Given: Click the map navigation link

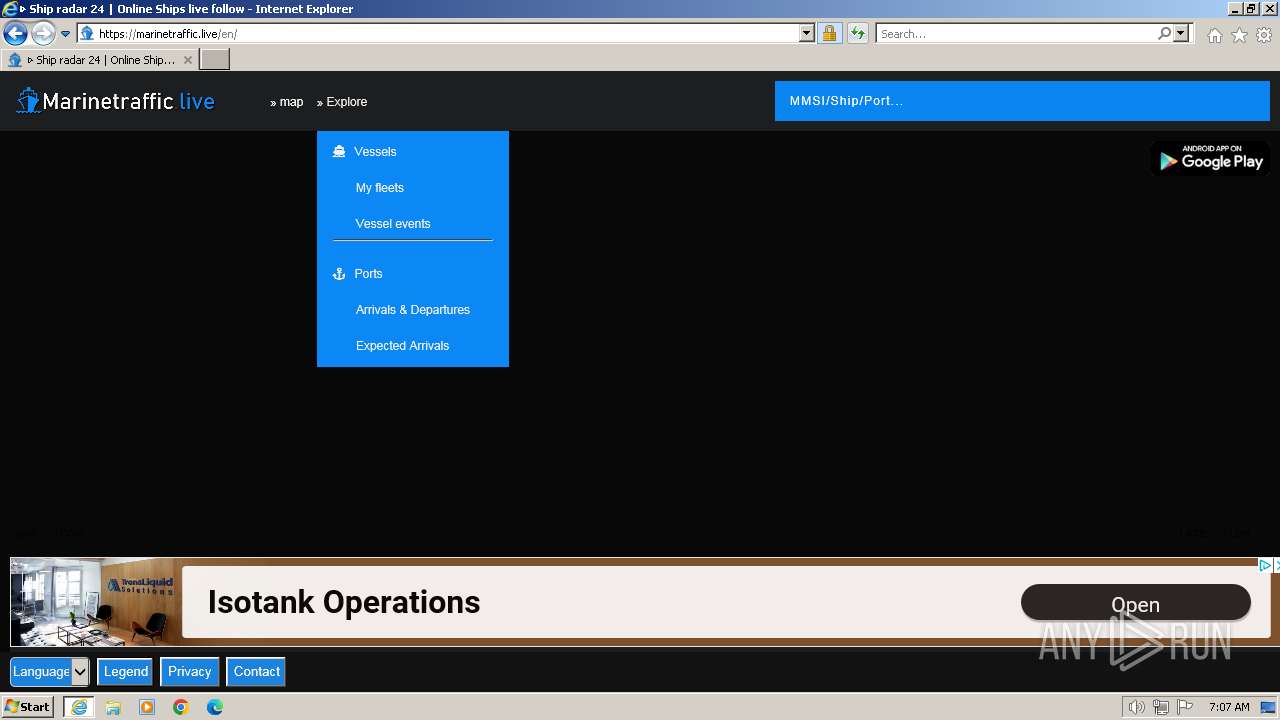Looking at the screenshot, I should [287, 102].
